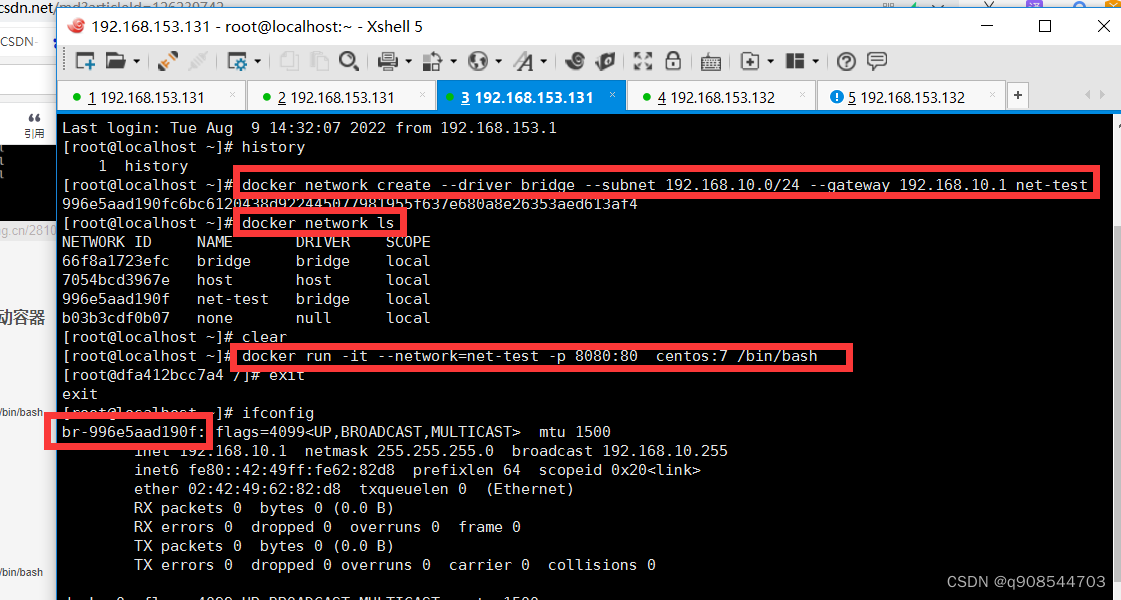This screenshot has width=1121, height=600.
Task: Click the Xshell swirl icon in toolbar
Action: pos(575,62)
